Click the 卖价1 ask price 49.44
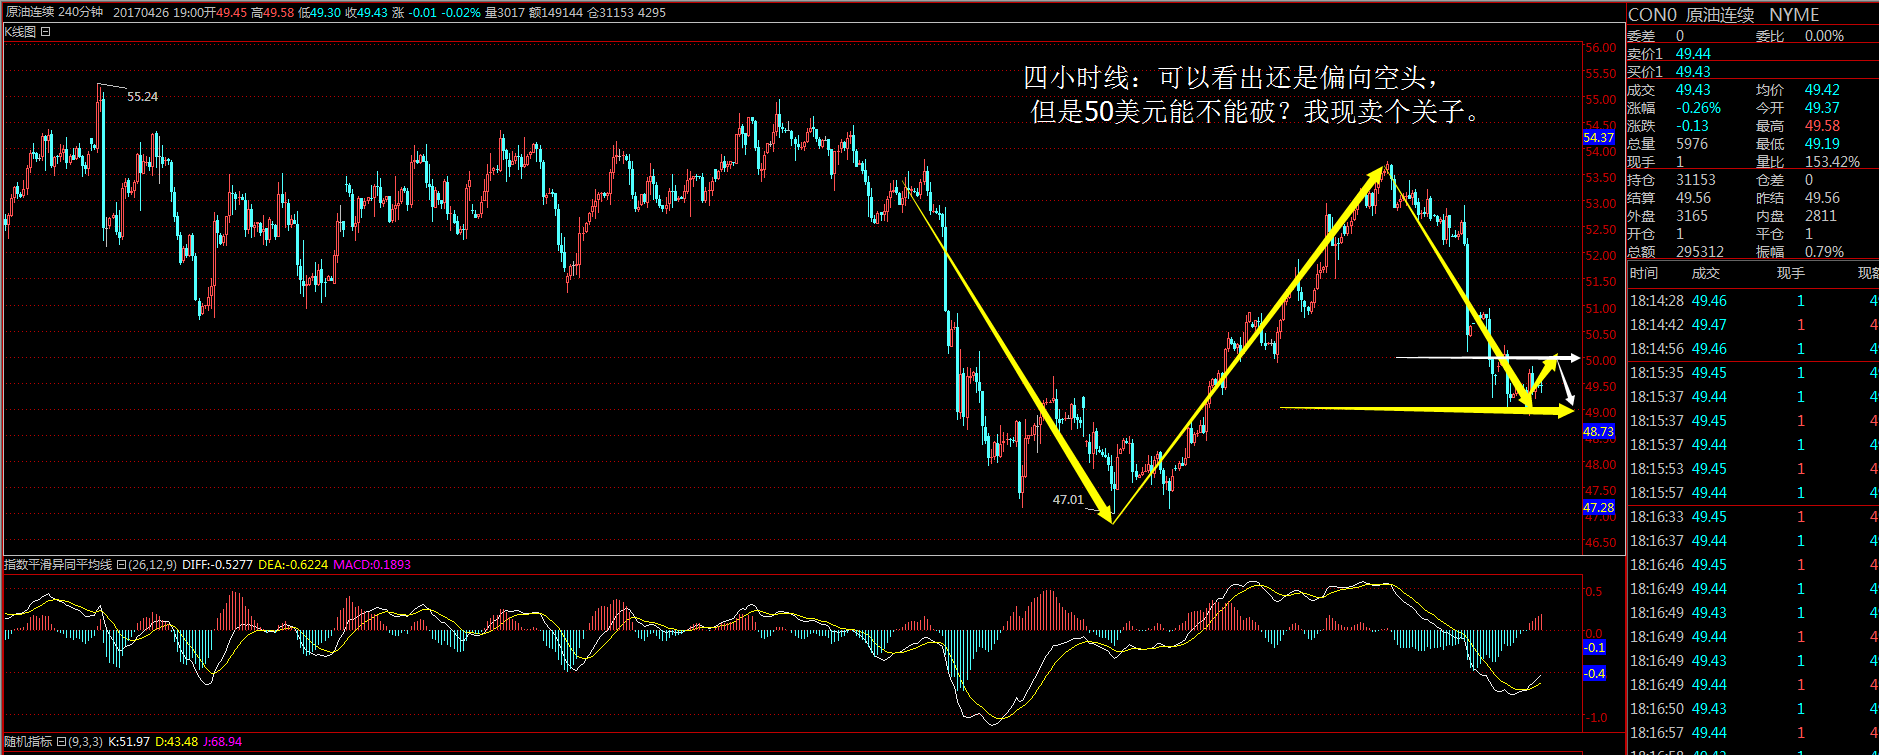Viewport: 1879px width, 755px height. (x=1693, y=54)
